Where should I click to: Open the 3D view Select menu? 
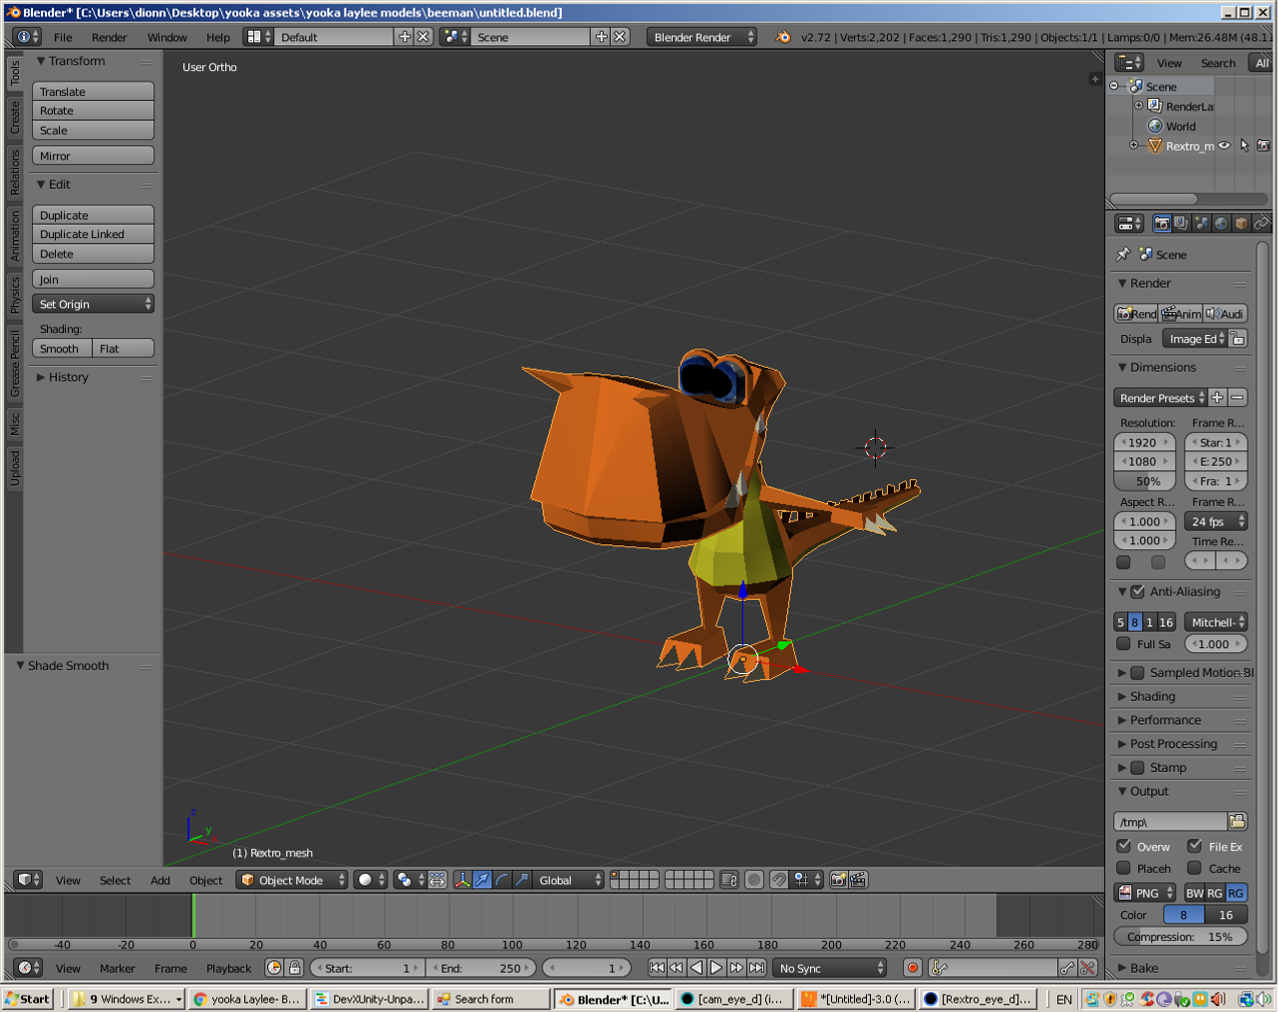[115, 880]
